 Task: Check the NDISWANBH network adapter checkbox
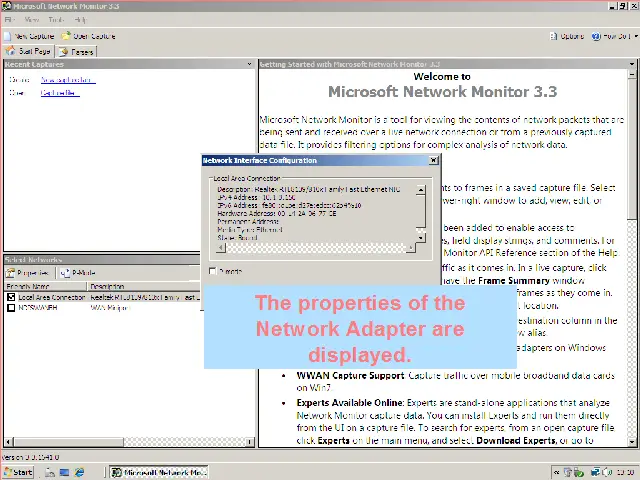click(x=11, y=307)
